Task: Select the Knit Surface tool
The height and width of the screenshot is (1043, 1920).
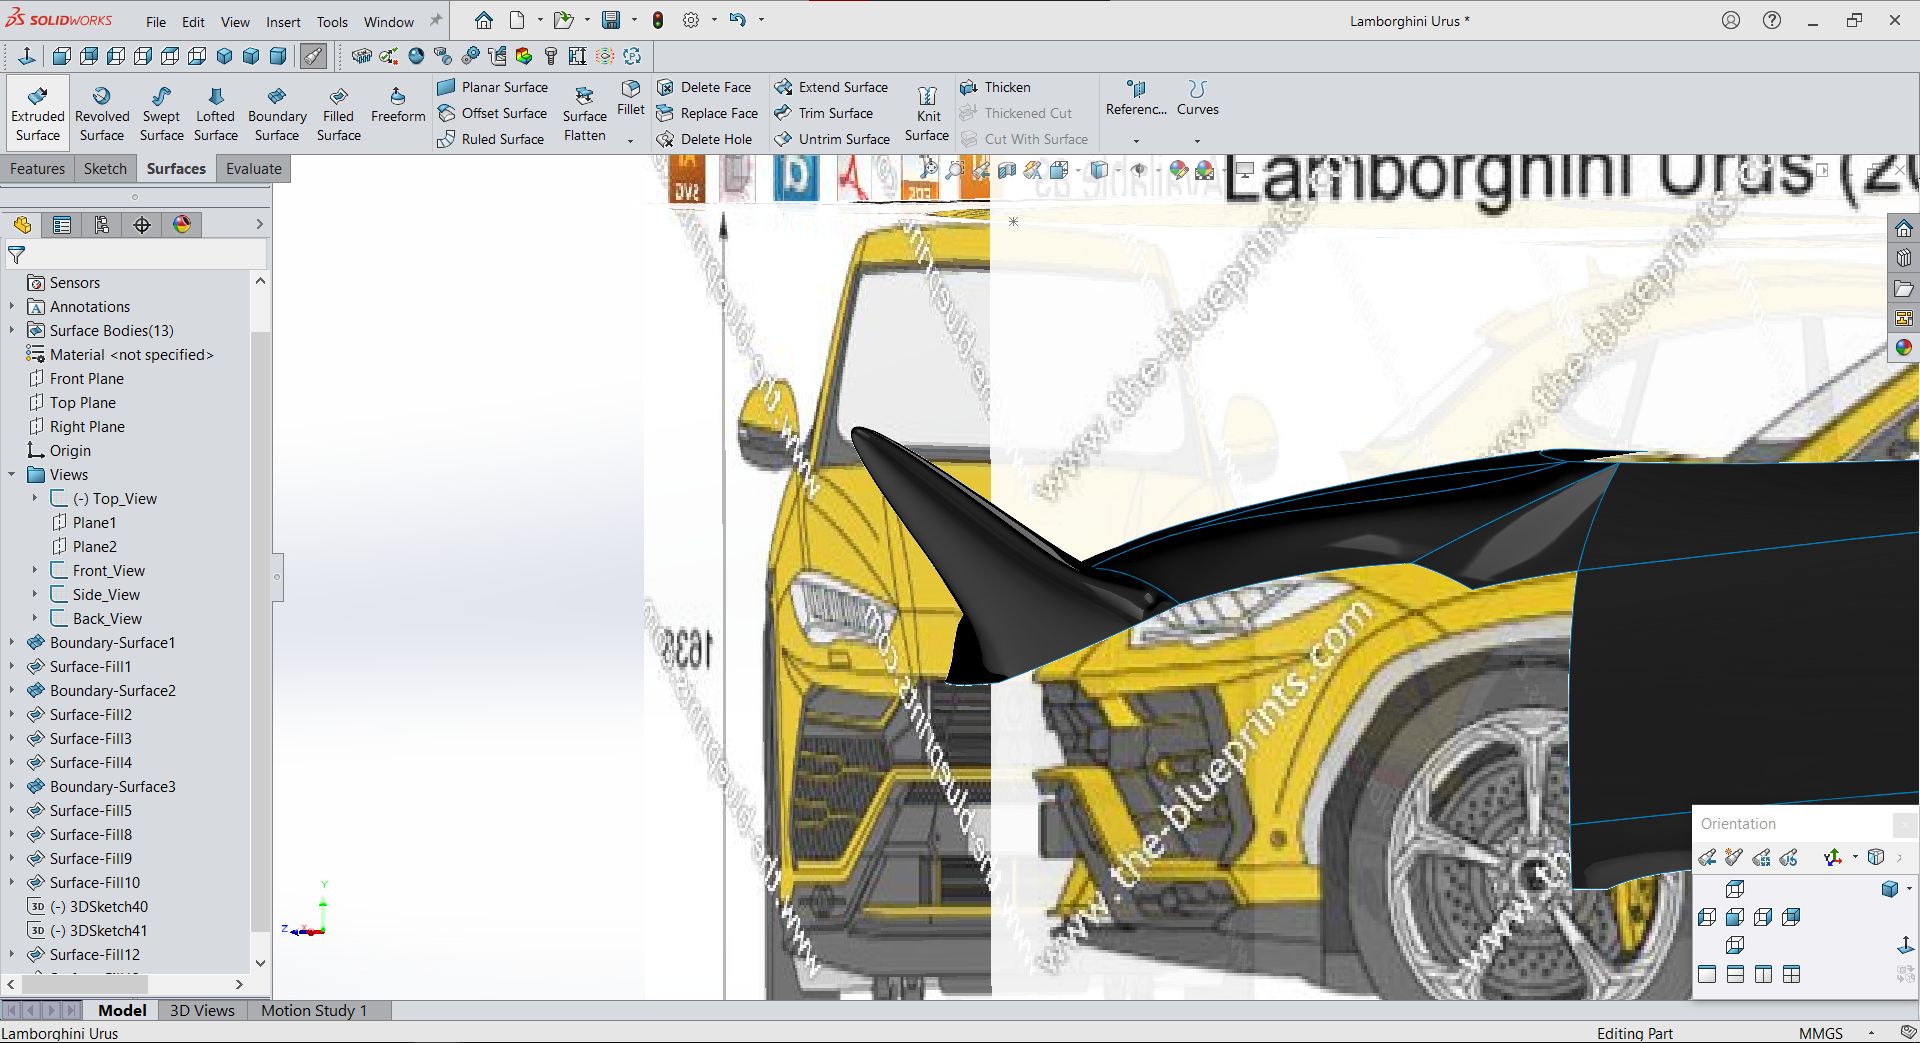Action: point(927,112)
